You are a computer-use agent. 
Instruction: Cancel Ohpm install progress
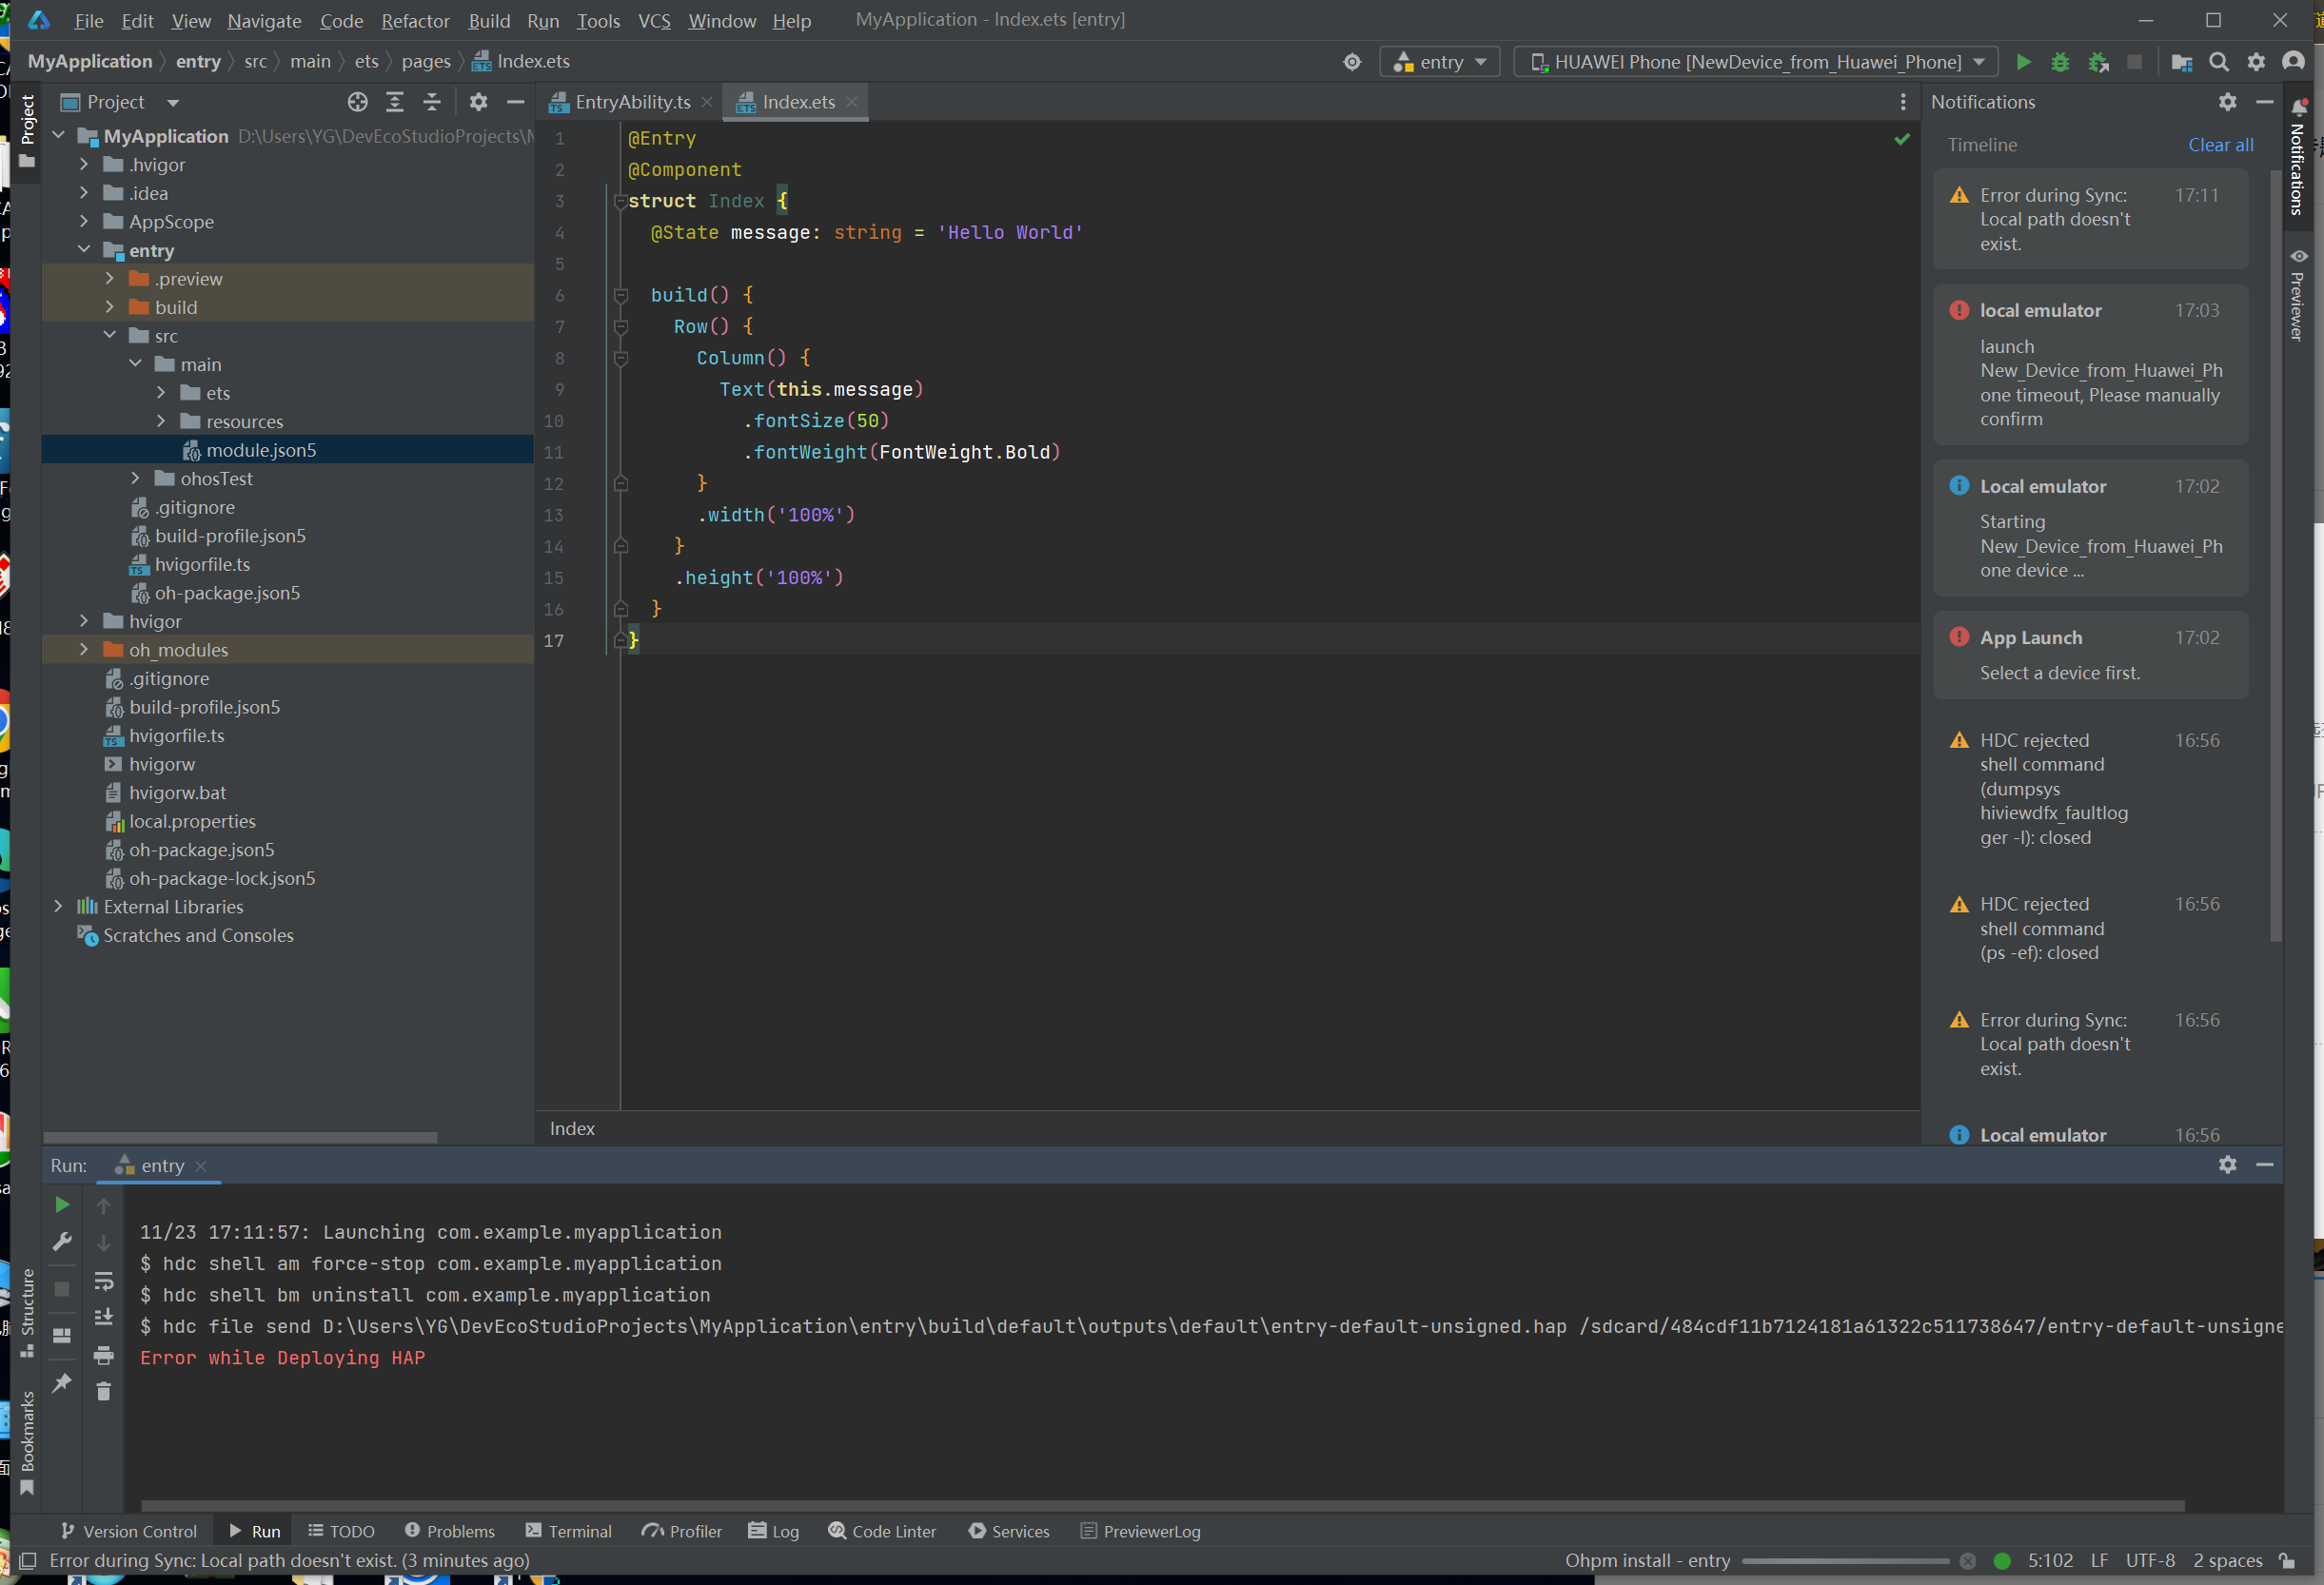(x=1967, y=1561)
